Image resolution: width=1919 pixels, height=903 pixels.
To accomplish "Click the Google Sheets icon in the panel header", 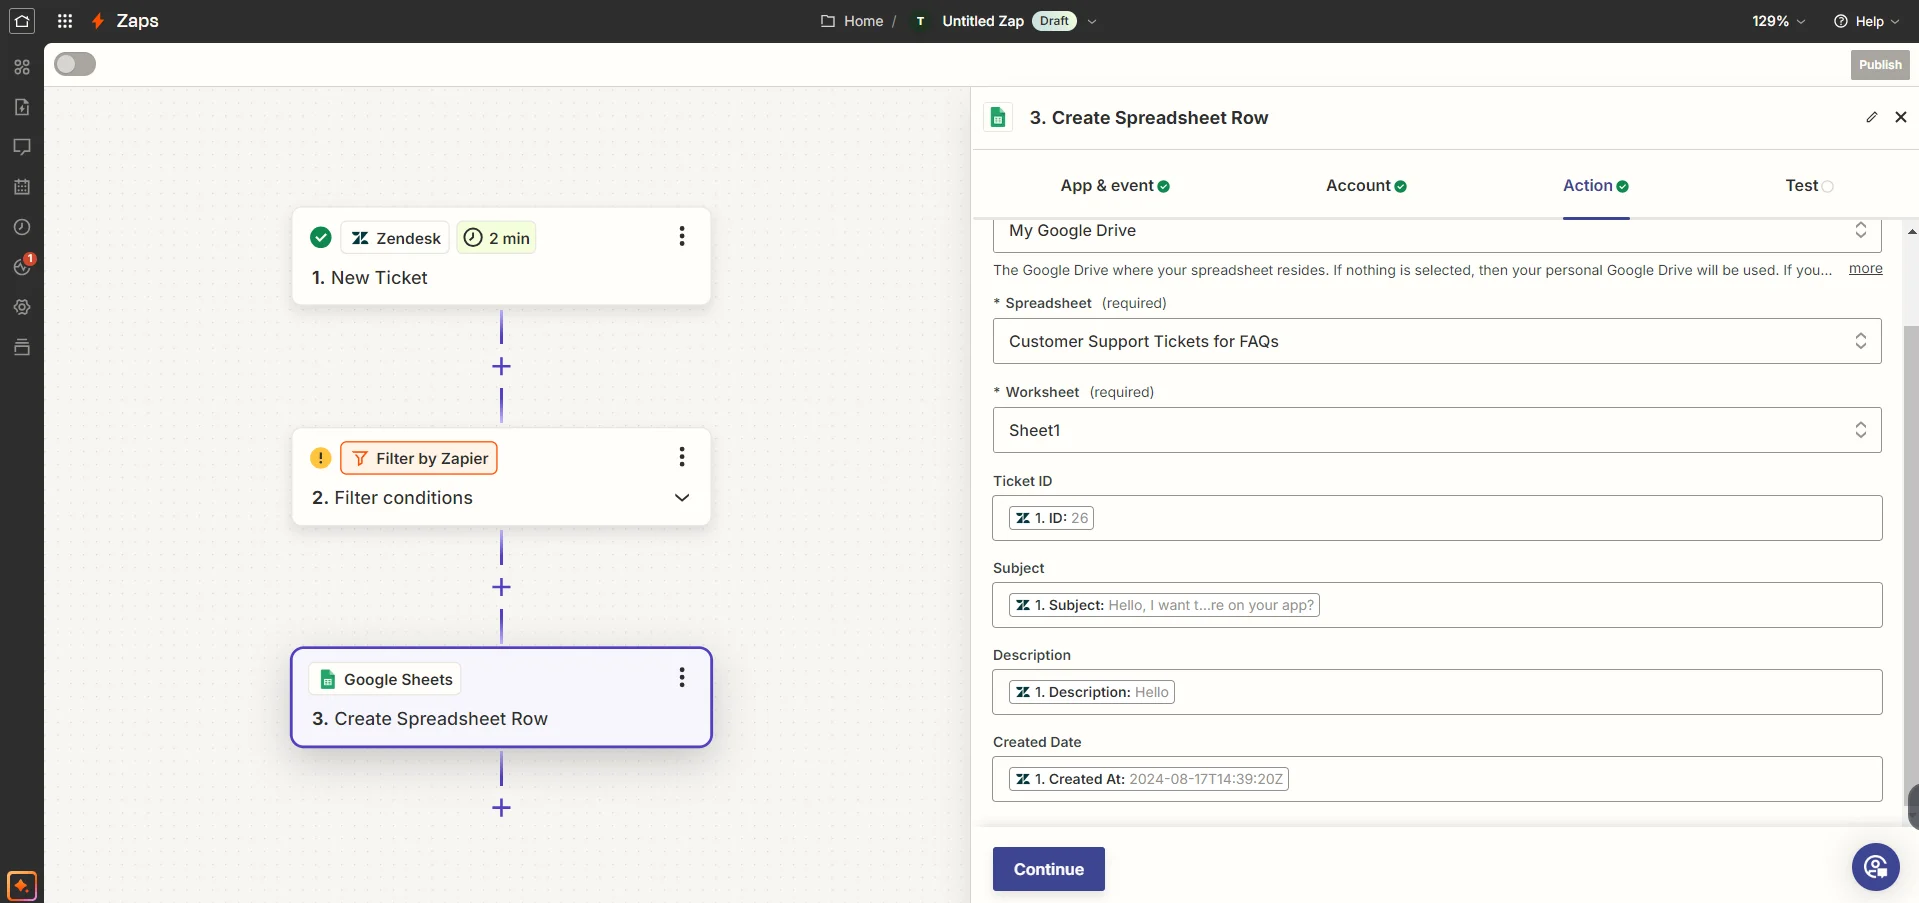I will coord(998,117).
